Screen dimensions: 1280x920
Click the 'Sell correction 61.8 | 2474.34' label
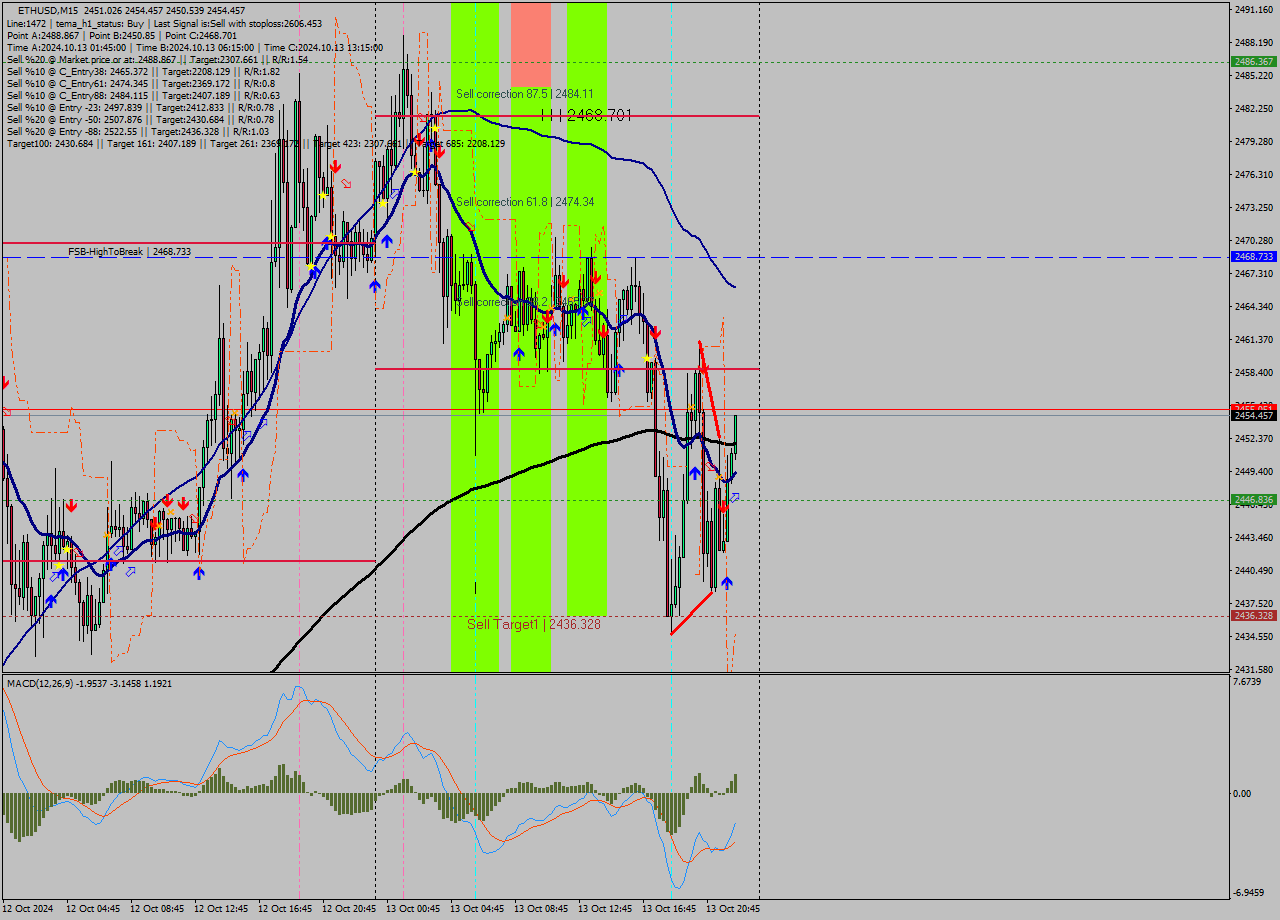(524, 202)
